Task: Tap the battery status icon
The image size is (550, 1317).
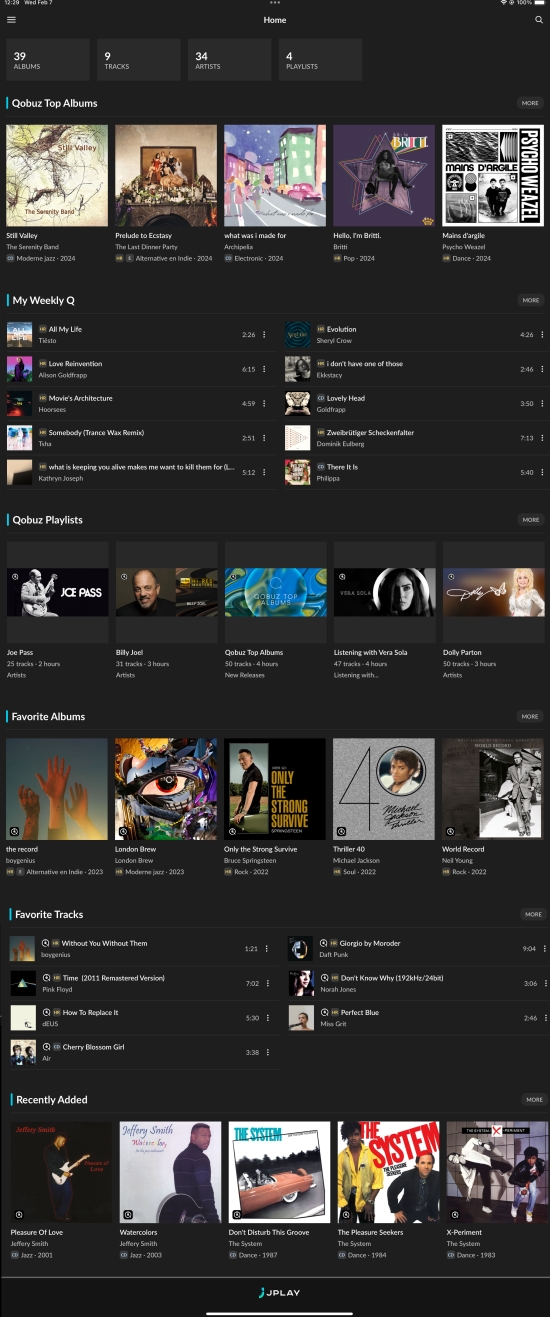Action: 538,3
